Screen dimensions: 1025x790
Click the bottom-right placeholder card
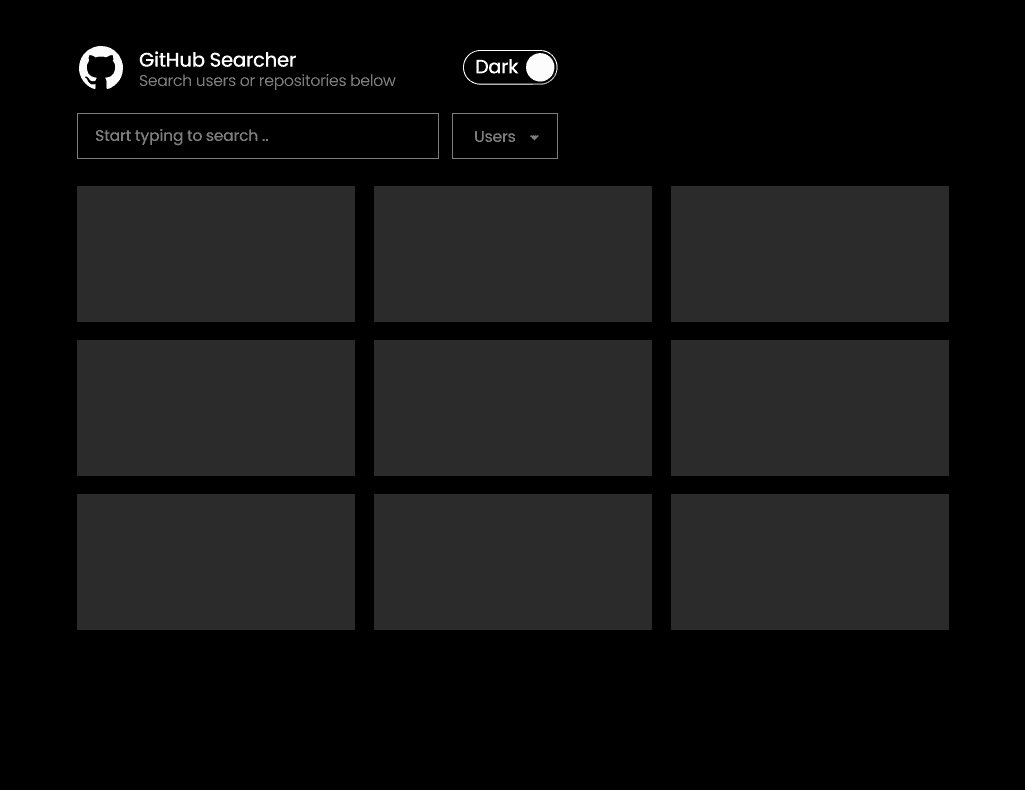pyautogui.click(x=810, y=562)
